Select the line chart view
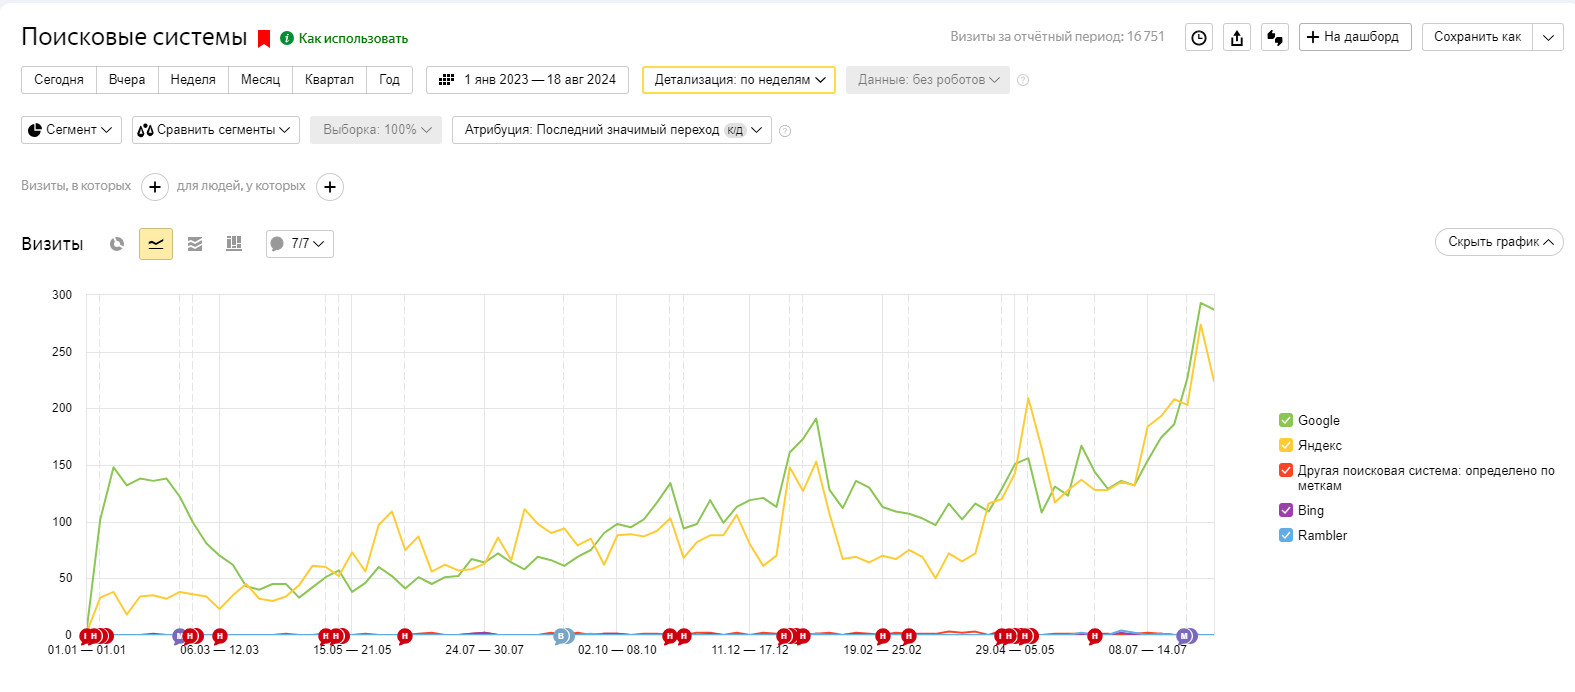This screenshot has width=1575, height=692. pyautogui.click(x=156, y=244)
